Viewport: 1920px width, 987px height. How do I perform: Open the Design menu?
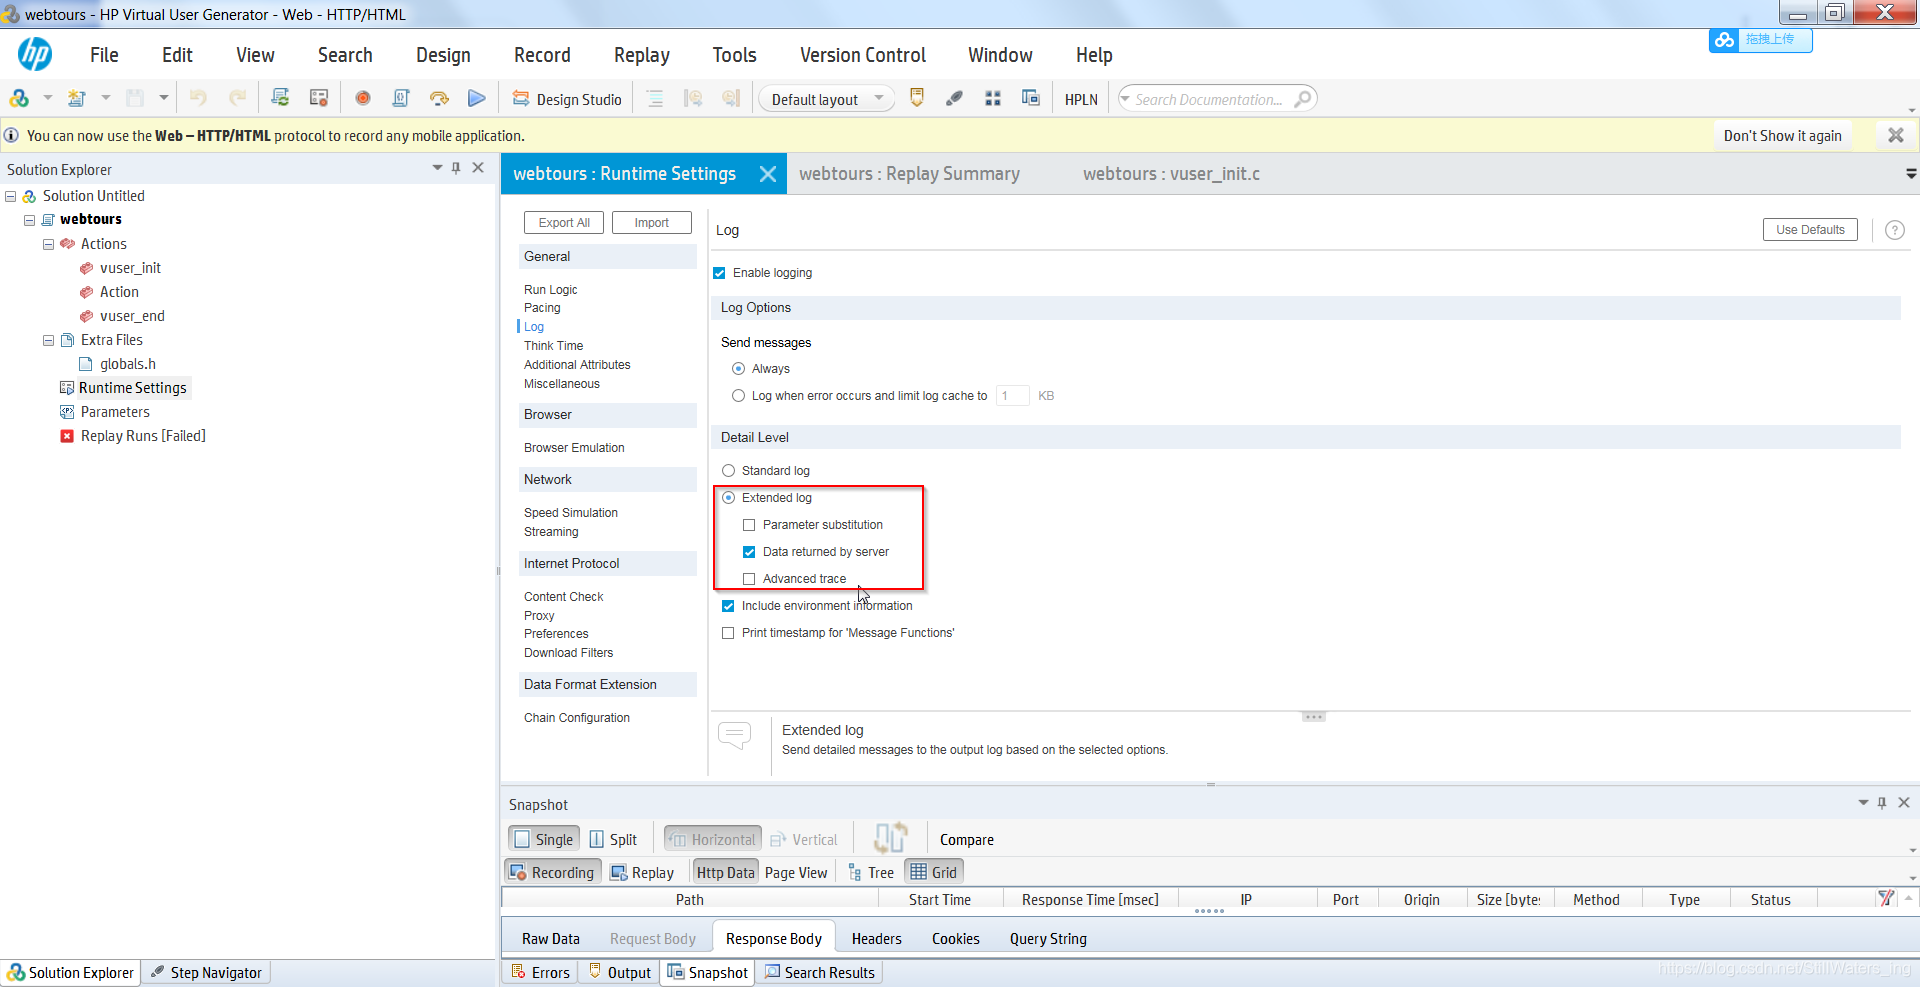point(443,55)
